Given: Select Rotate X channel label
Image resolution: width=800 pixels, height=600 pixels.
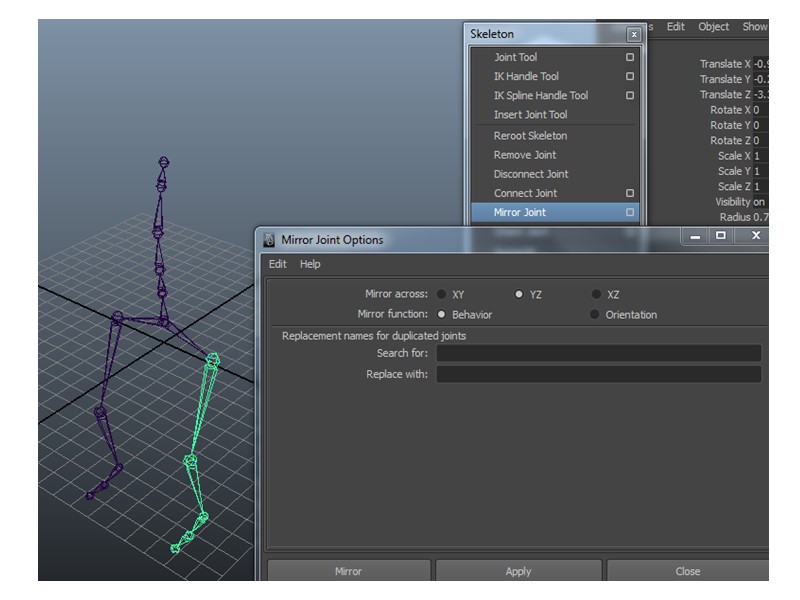Looking at the screenshot, I should [730, 110].
